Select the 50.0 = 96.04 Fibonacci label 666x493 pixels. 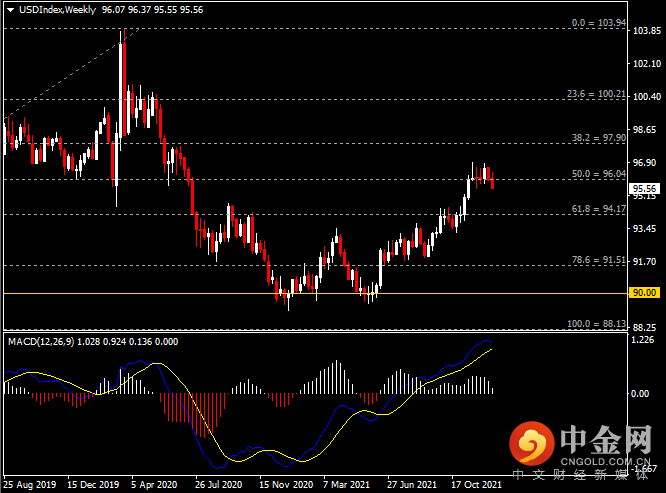click(598, 174)
